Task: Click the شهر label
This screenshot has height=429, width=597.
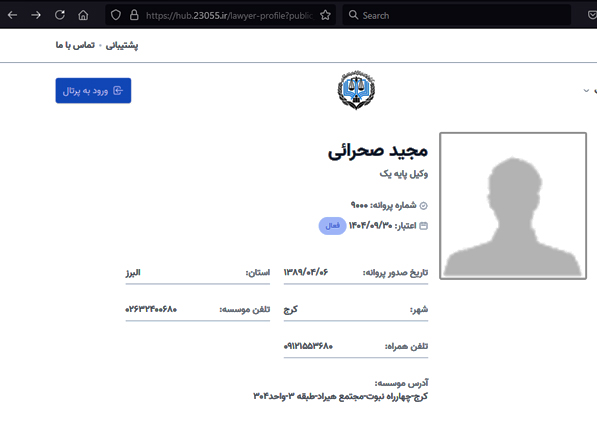Action: [x=419, y=309]
